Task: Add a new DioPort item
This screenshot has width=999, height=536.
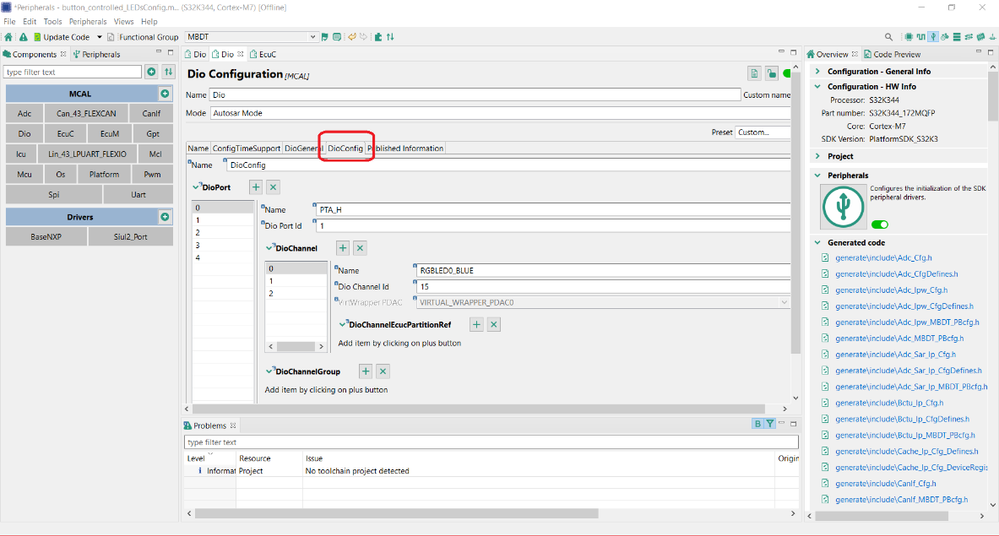Action: [255, 187]
